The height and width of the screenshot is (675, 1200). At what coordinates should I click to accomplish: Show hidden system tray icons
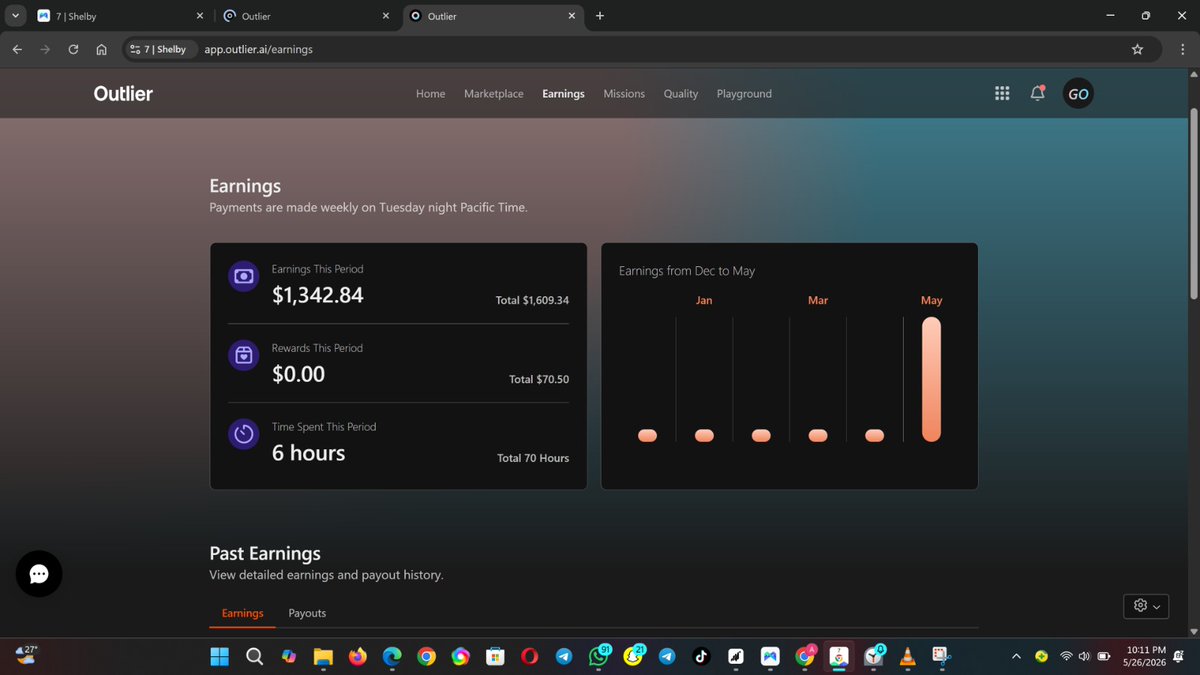click(1016, 657)
